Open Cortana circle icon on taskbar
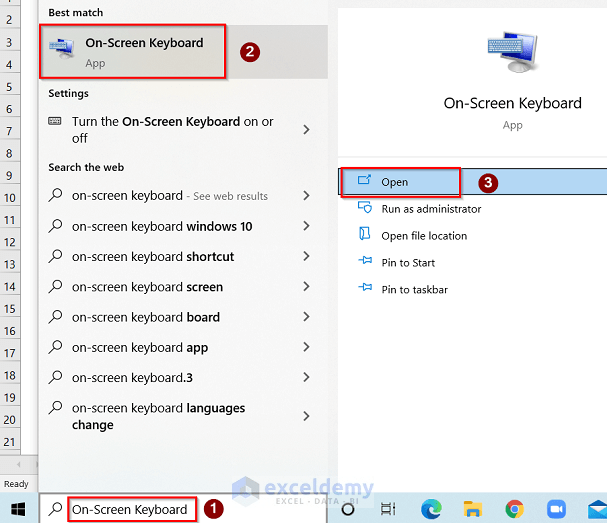This screenshot has height=523, width=607. tap(348, 509)
